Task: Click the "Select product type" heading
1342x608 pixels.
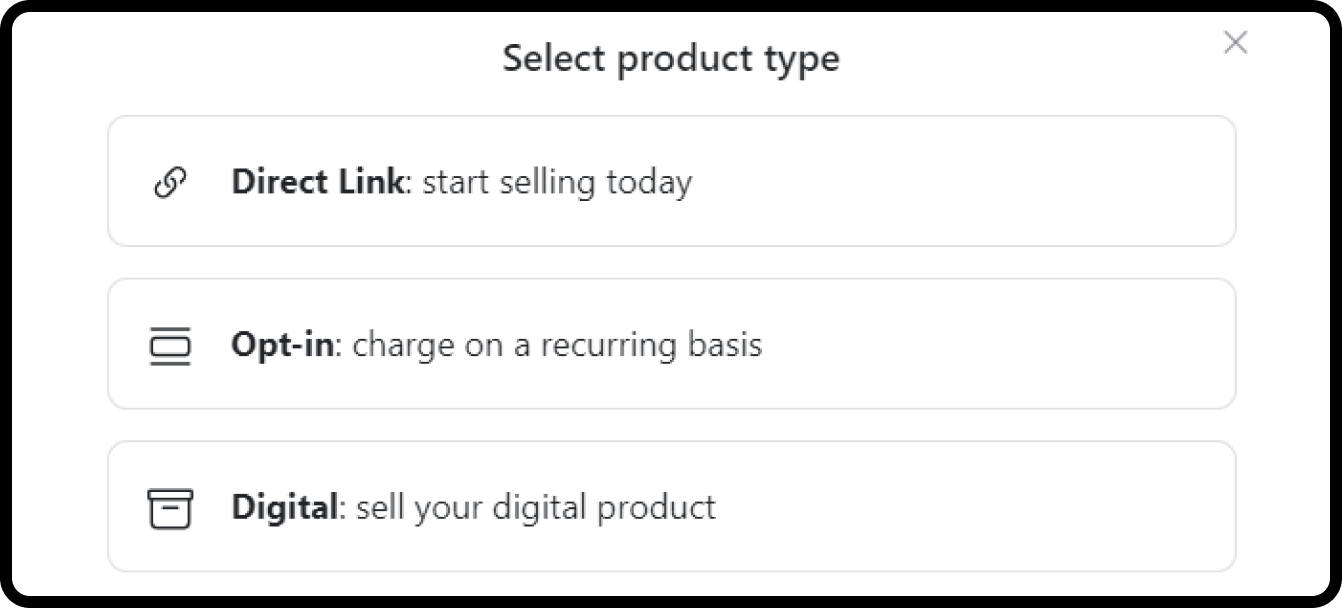Action: pos(671,58)
